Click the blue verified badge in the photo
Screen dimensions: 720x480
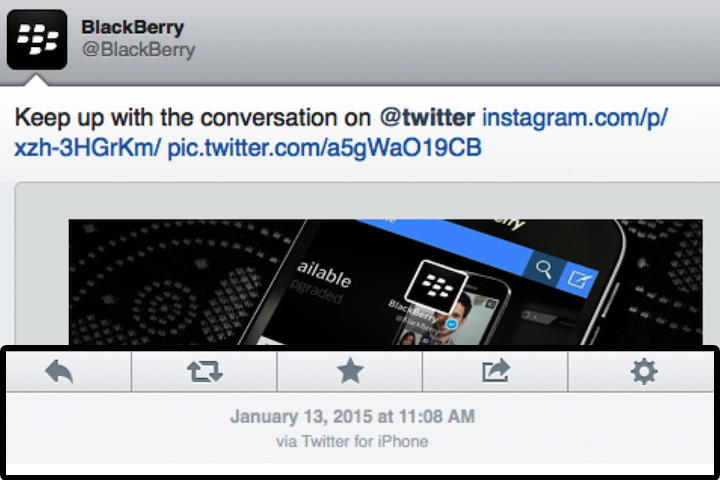point(452,325)
